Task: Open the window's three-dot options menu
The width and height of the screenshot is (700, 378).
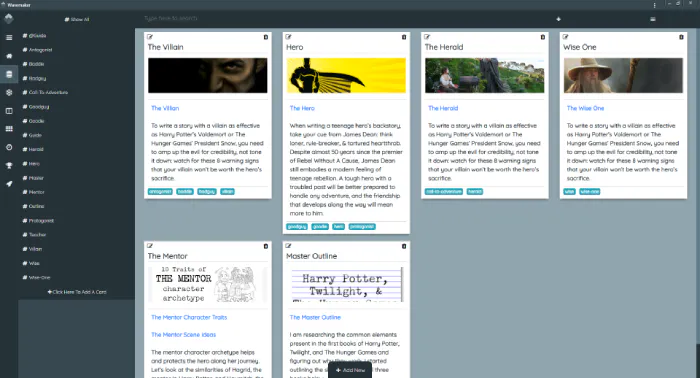Action: tap(654, 5)
